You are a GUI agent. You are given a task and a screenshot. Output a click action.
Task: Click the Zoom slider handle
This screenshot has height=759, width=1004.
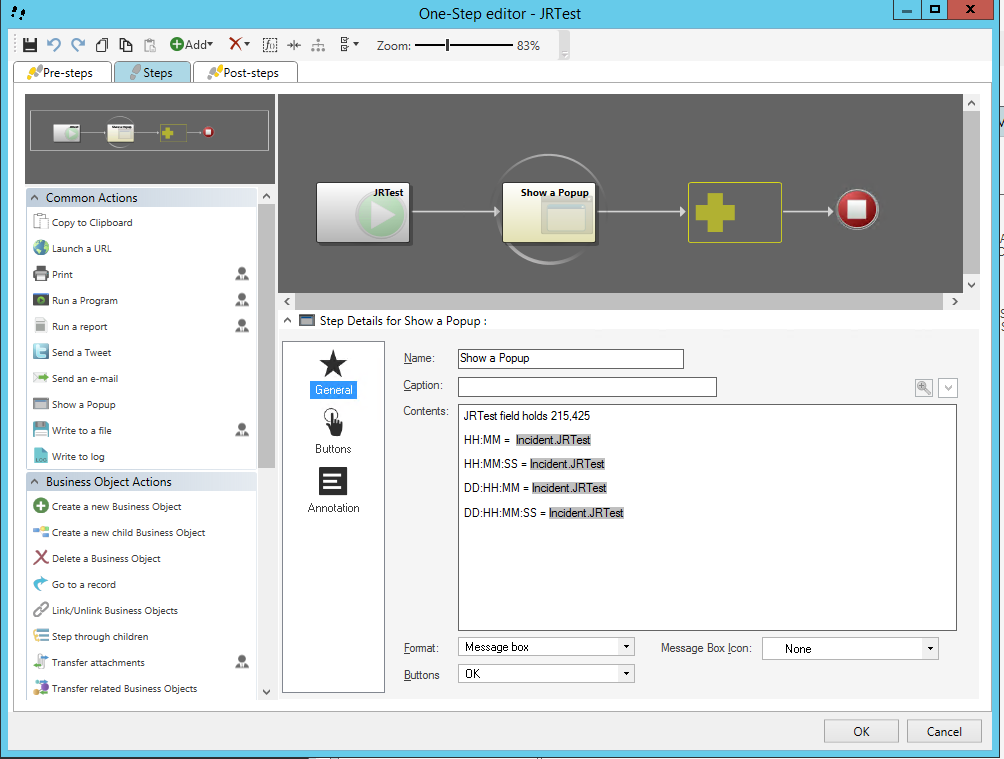[447, 45]
